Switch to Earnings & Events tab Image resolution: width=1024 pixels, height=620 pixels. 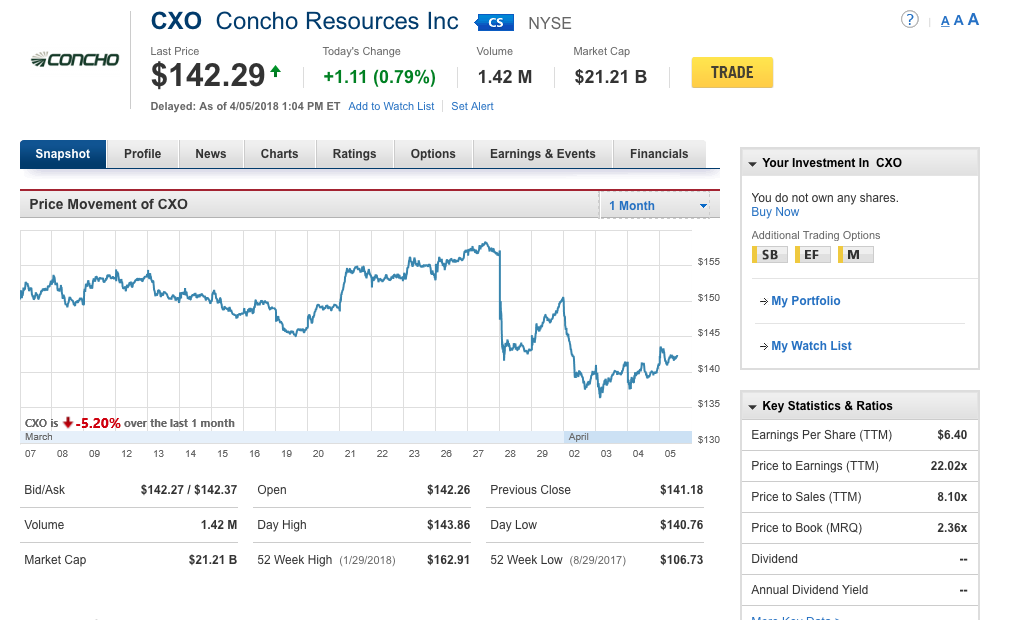pos(543,154)
